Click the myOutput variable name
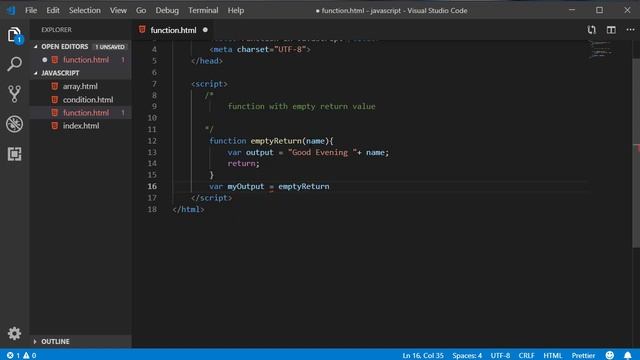 (x=246, y=187)
